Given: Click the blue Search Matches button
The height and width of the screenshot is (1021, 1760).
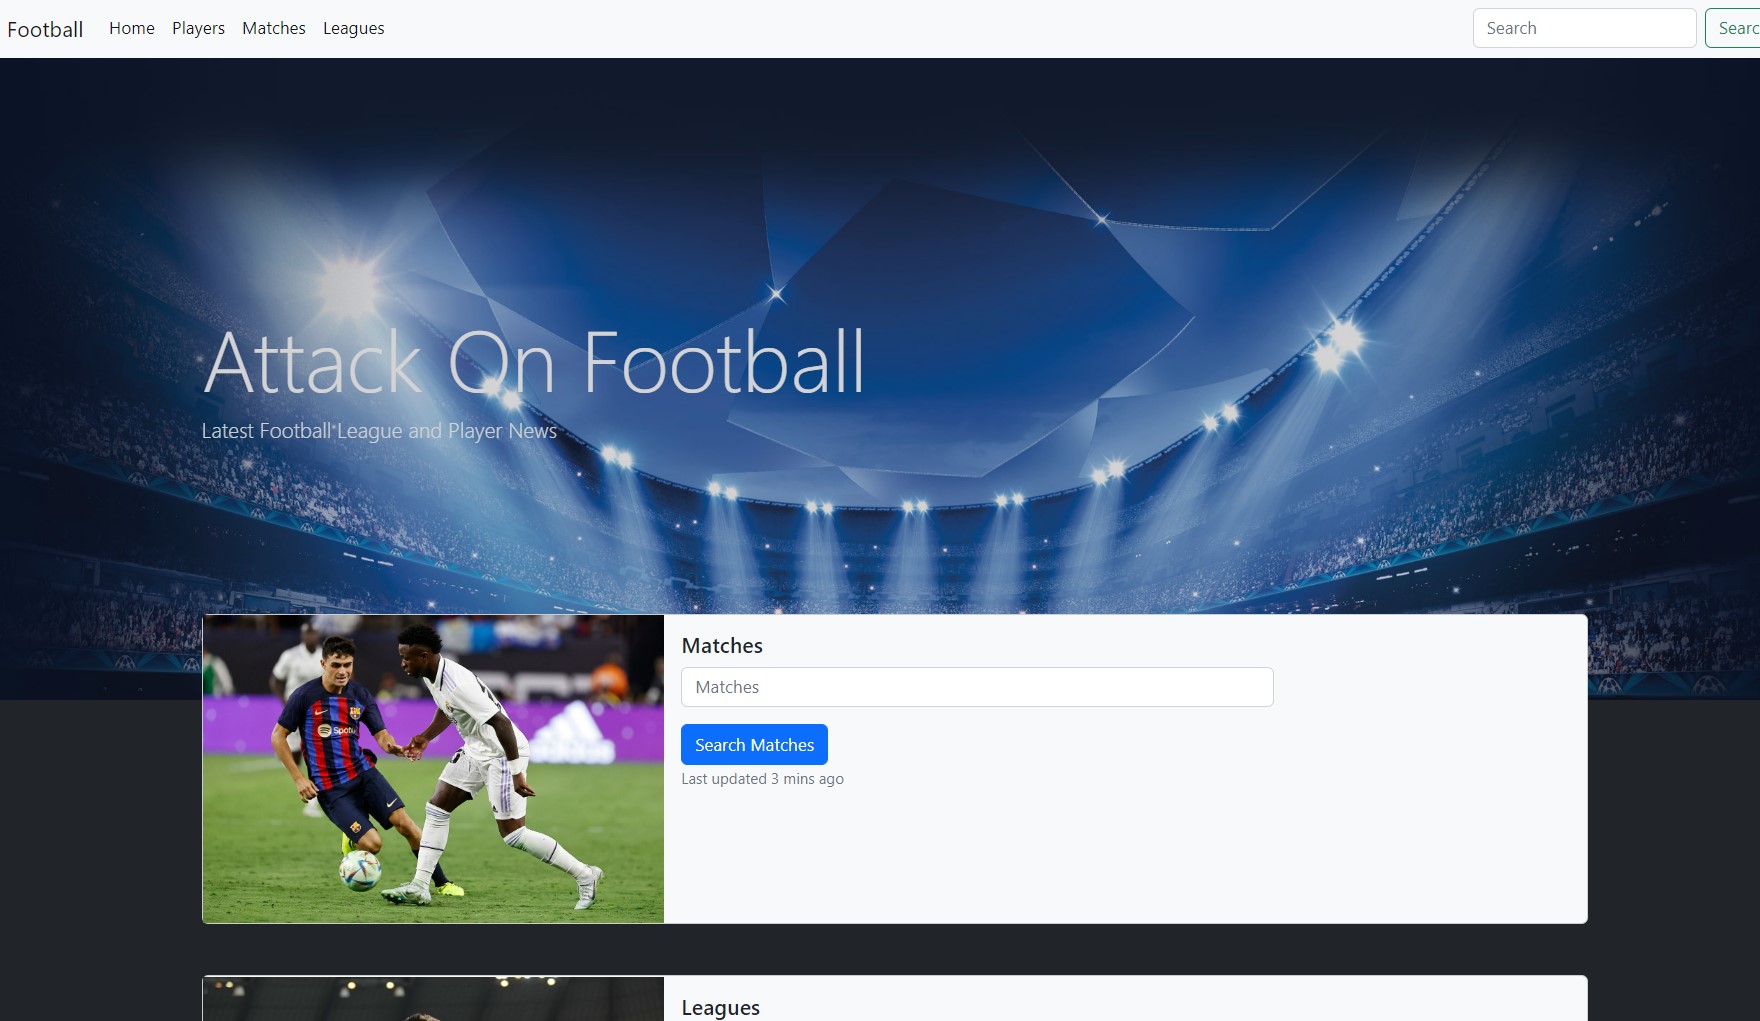Looking at the screenshot, I should 754,745.
